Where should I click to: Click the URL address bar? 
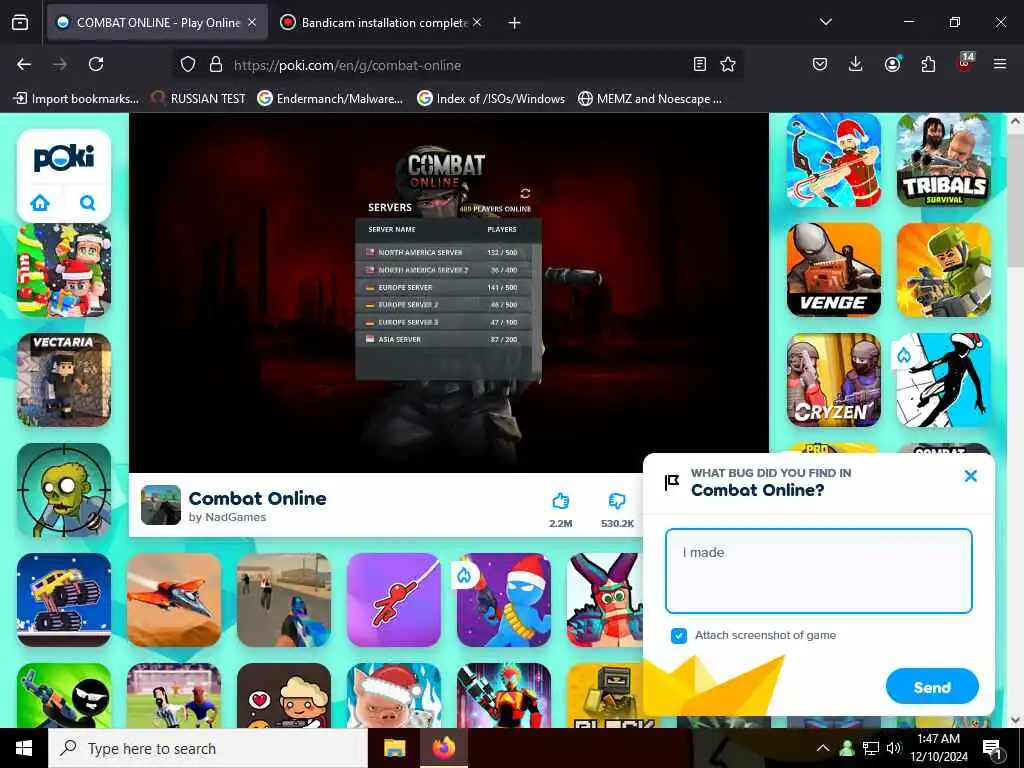coord(457,65)
